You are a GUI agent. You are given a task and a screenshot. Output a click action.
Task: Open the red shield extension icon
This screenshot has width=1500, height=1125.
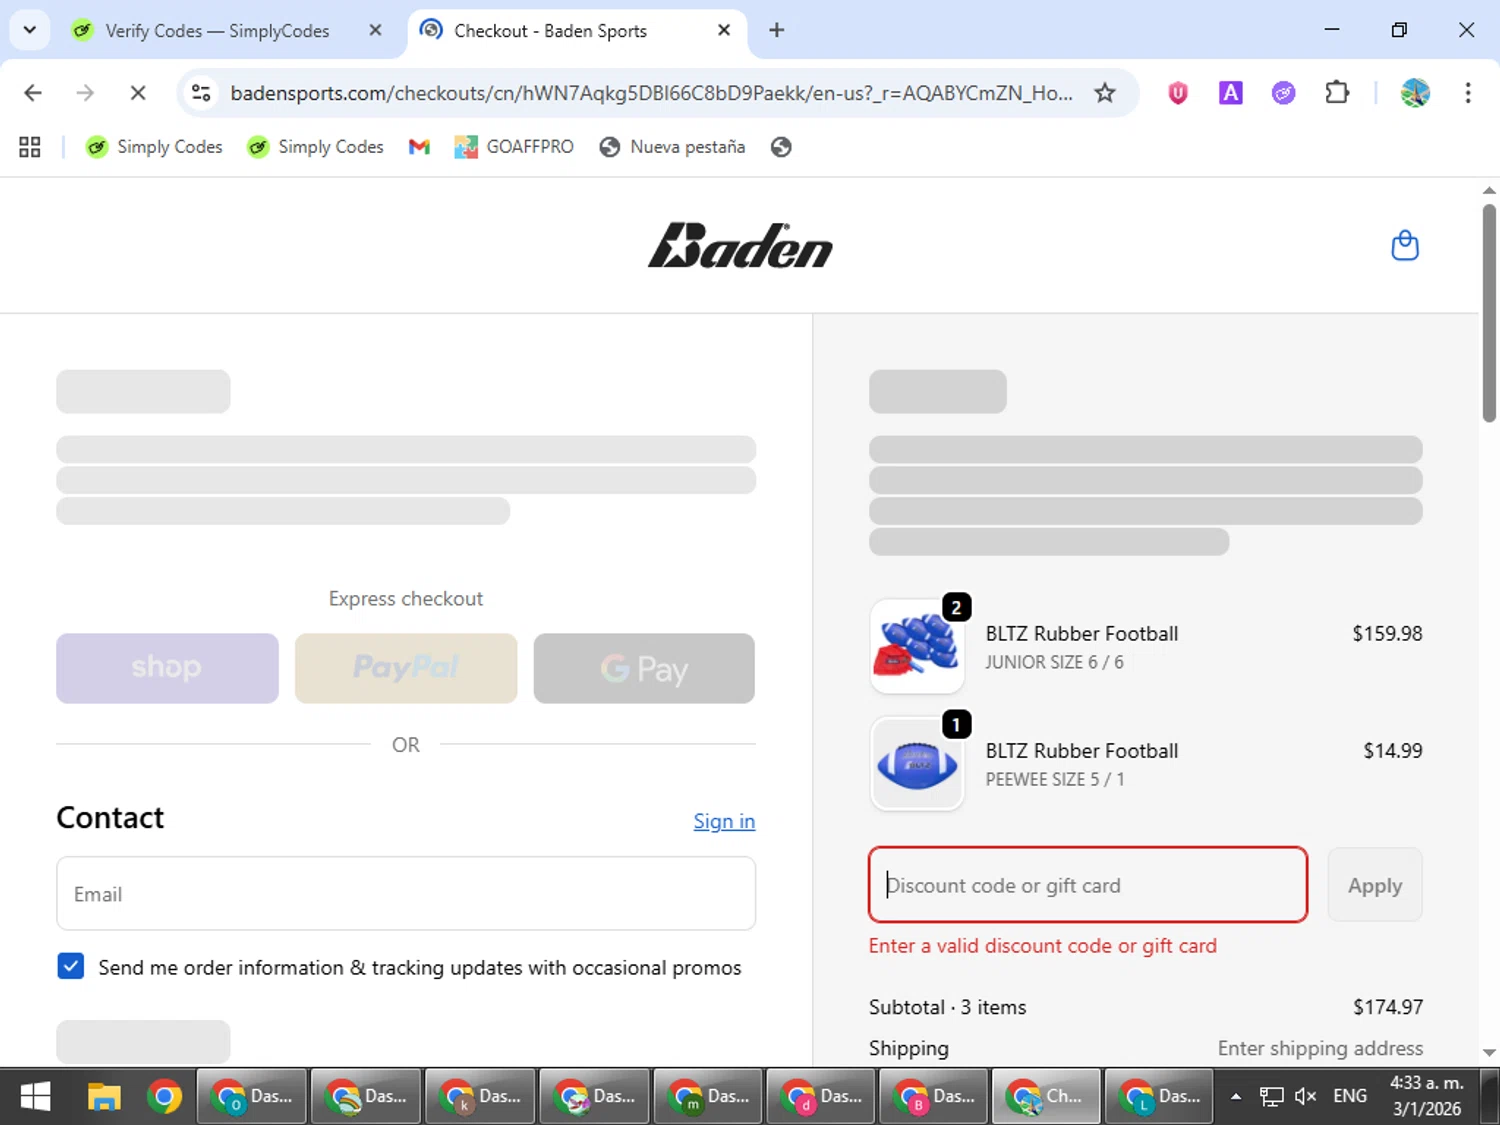pos(1178,93)
